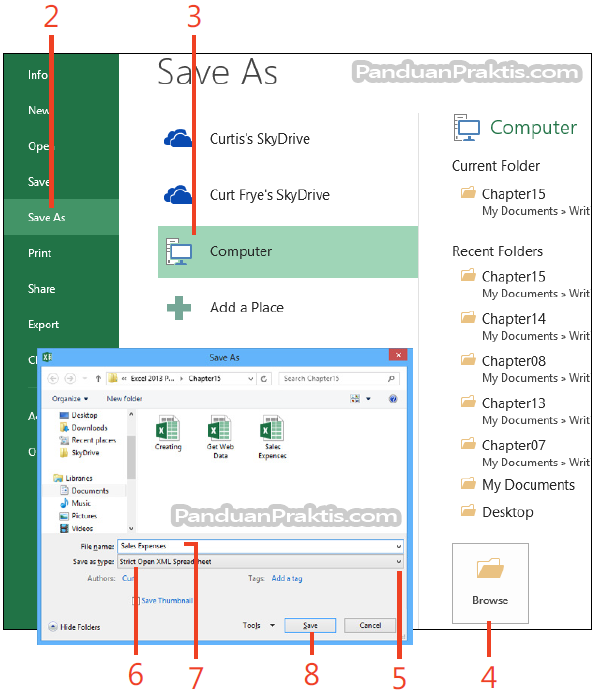Click the Forward arrow in Save As dialog
Screen dimensions: 597x693
(x=70, y=378)
